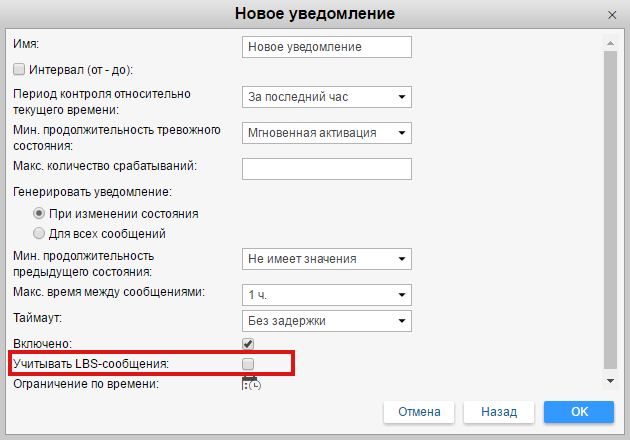The height and width of the screenshot is (440, 630).
Task: Open the Без задержки timeout dropdown
Action: coord(327,321)
